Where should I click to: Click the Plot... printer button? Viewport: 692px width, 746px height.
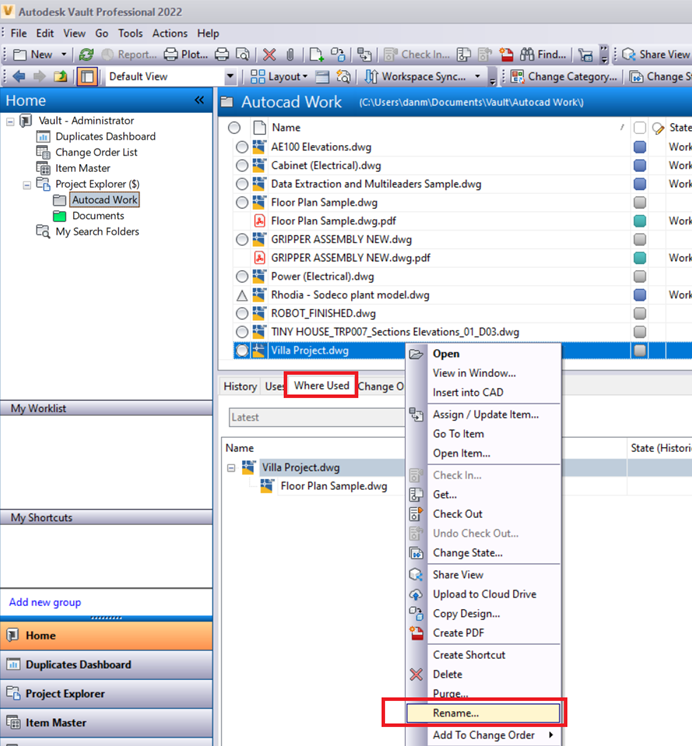coord(186,55)
